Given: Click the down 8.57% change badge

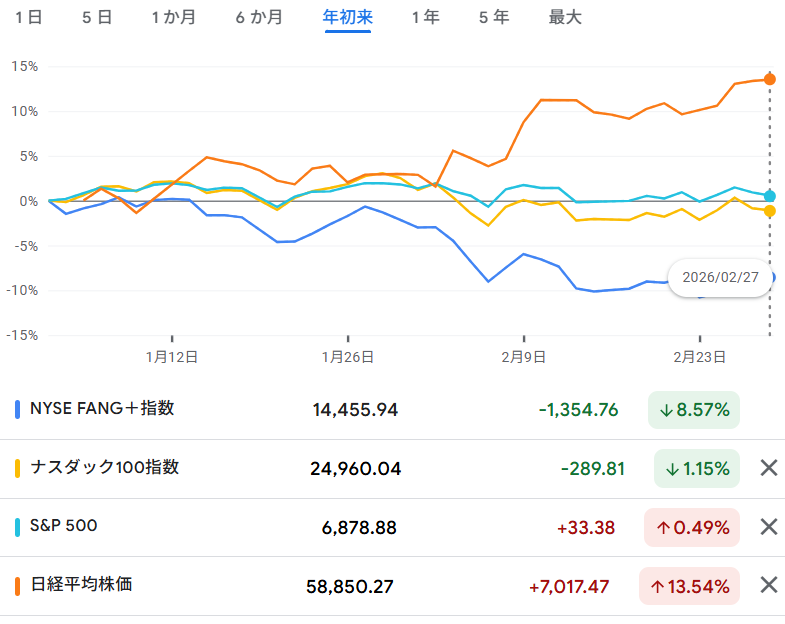Looking at the screenshot, I should click(694, 410).
